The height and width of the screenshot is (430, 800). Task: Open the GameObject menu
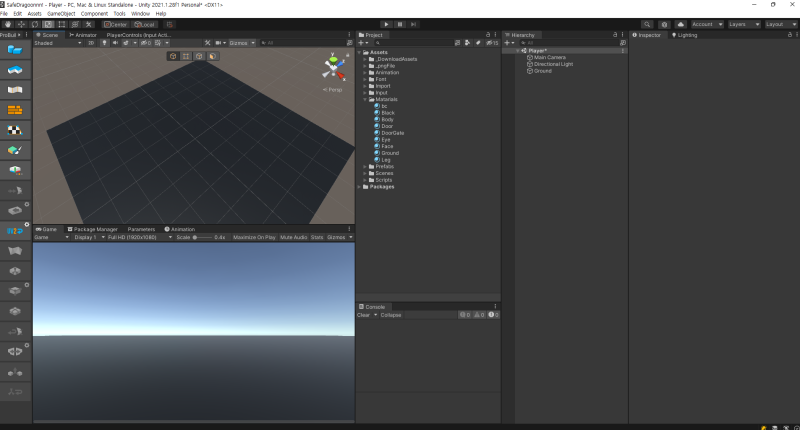click(x=61, y=14)
